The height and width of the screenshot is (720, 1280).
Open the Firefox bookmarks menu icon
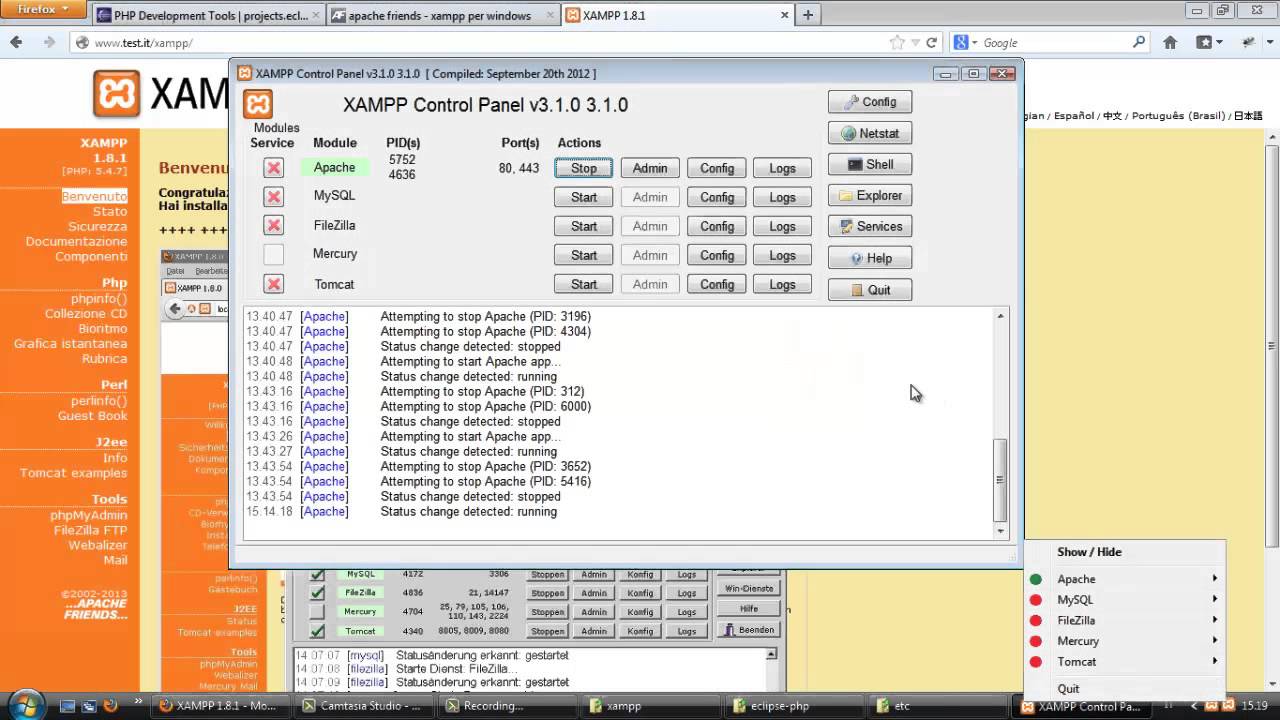(1208, 43)
